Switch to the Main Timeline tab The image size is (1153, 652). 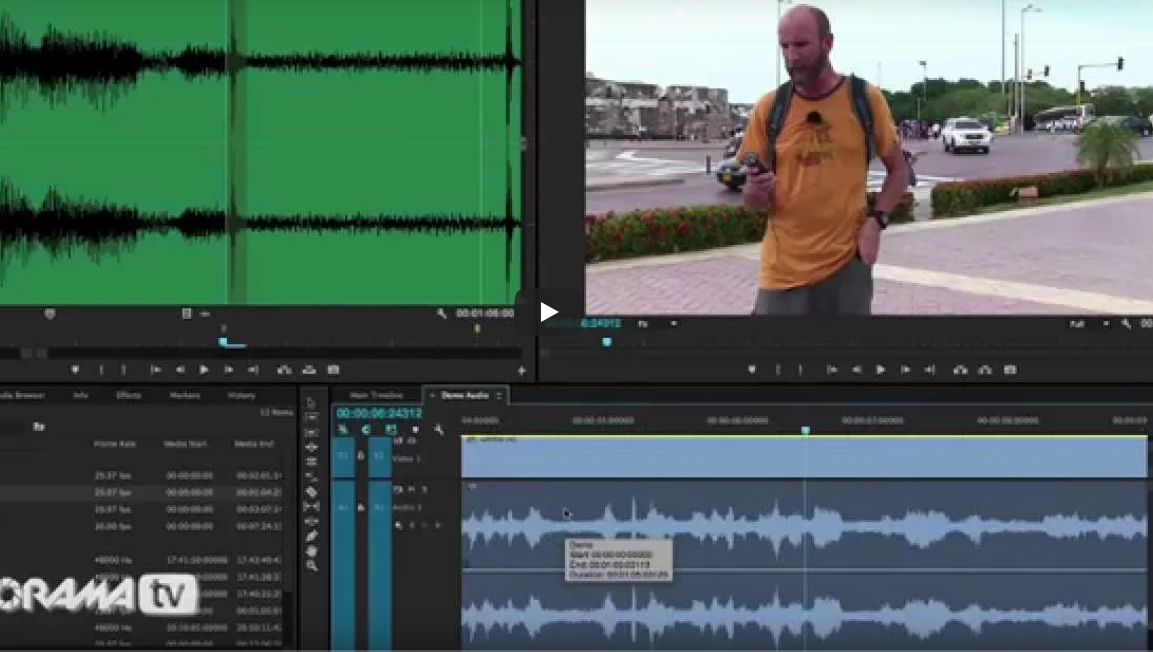(376, 395)
